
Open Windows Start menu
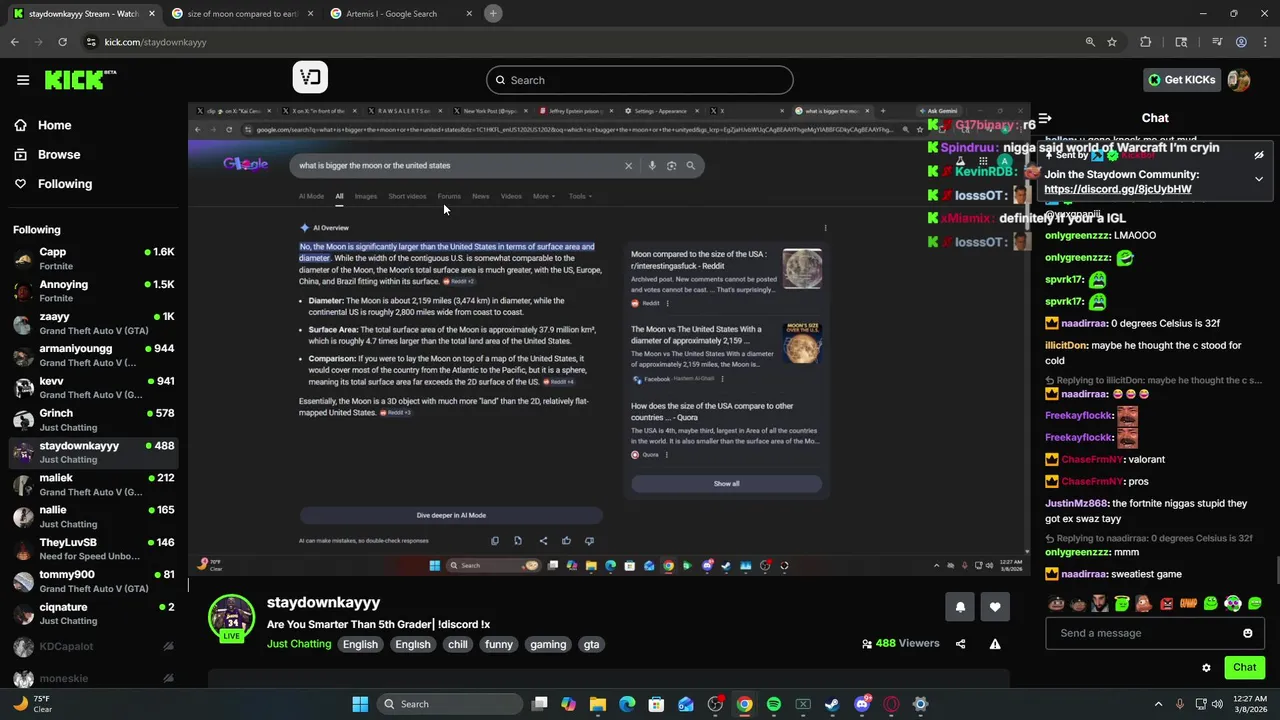click(360, 704)
